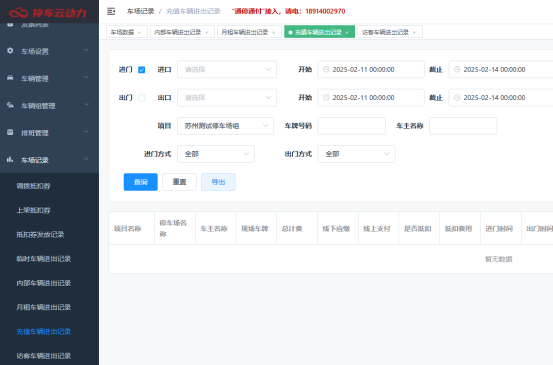Check the 出门 checkbox
Image resolution: width=553 pixels, height=365 pixels.
point(141,98)
